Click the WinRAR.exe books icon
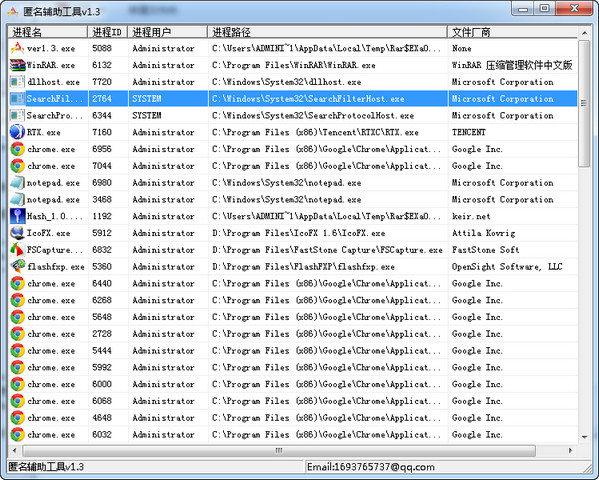The height and width of the screenshot is (480, 599). (x=17, y=65)
